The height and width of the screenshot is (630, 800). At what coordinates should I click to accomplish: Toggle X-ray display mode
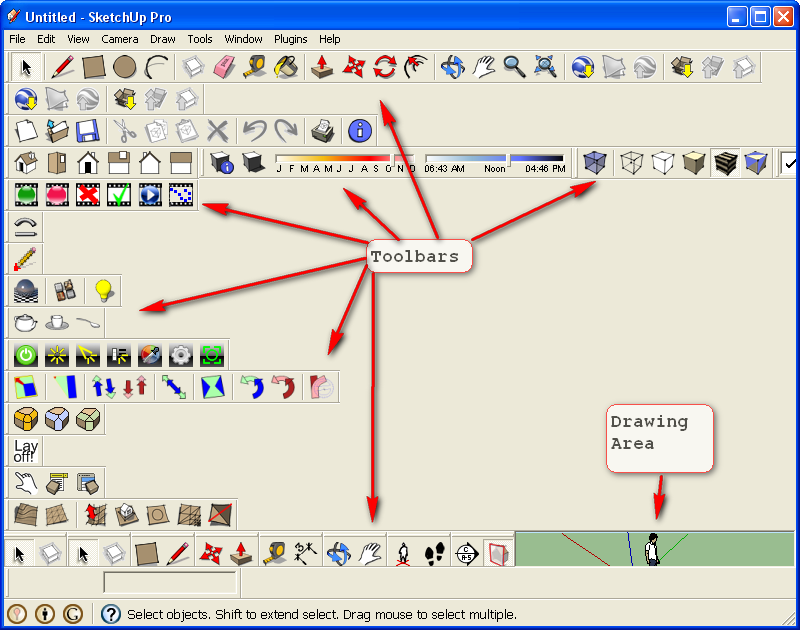pyautogui.click(x=595, y=162)
